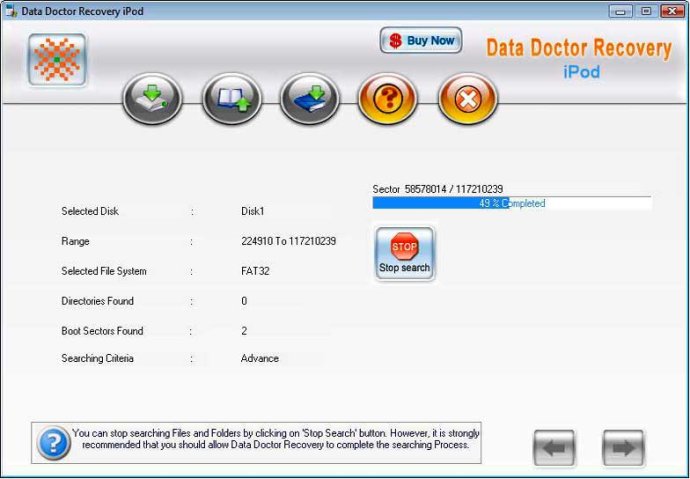
Task: Click the 'Sector 58578014 / 117210239' text
Action: click(x=437, y=189)
